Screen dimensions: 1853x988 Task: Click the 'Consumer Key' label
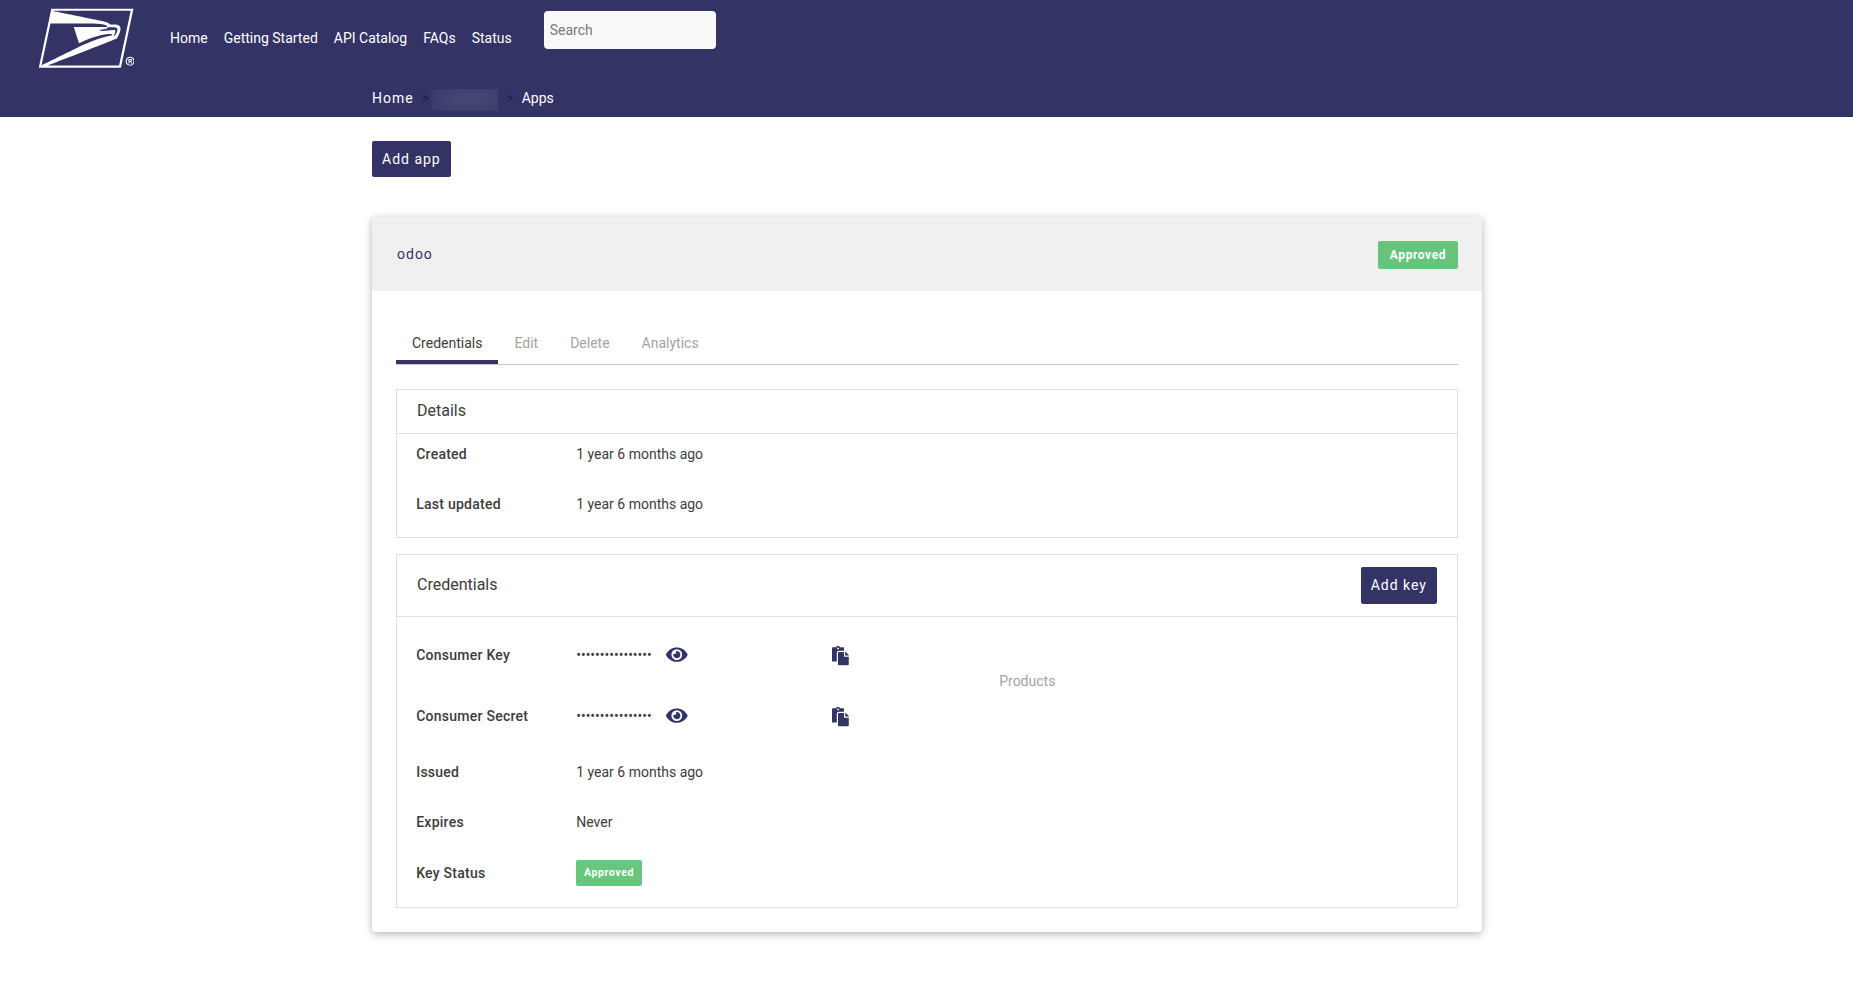tap(463, 655)
